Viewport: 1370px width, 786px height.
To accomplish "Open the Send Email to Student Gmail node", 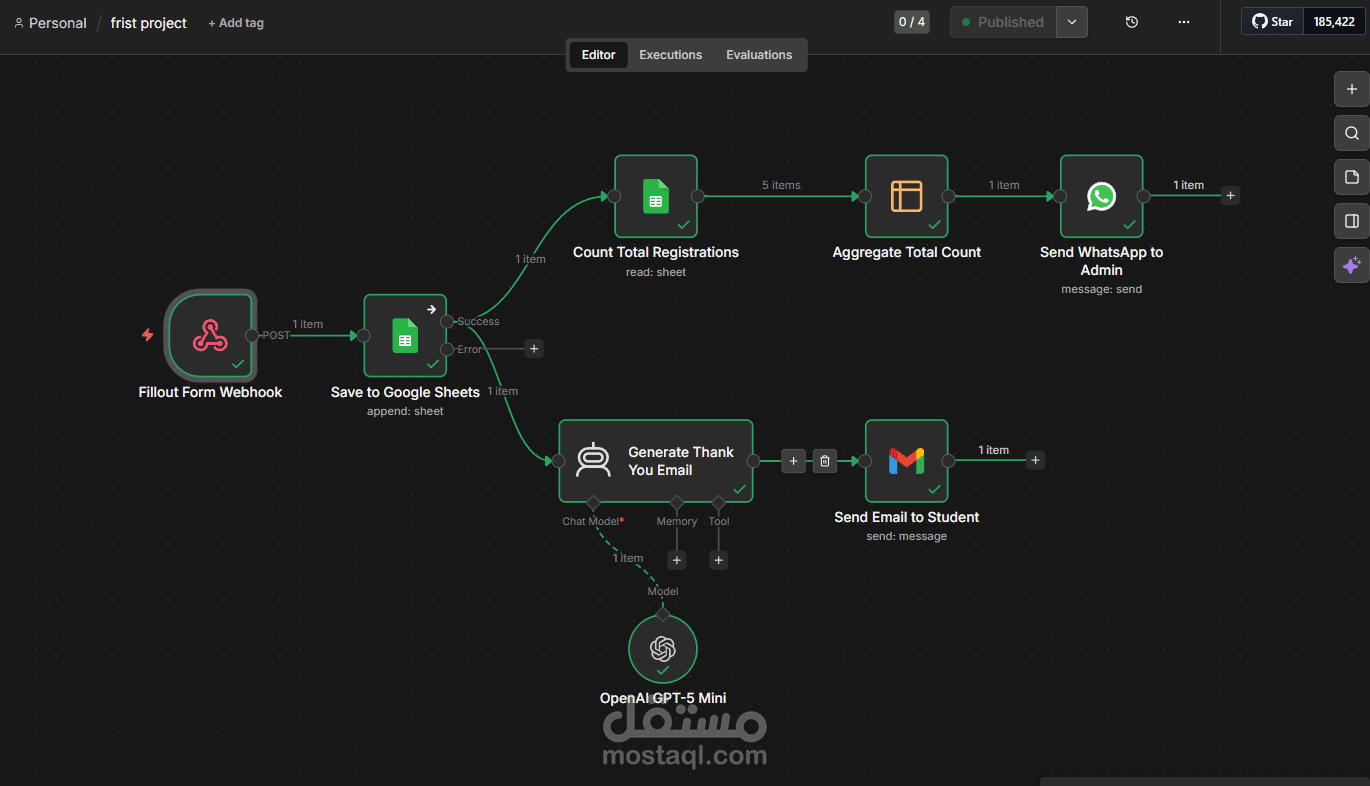I will coord(906,461).
